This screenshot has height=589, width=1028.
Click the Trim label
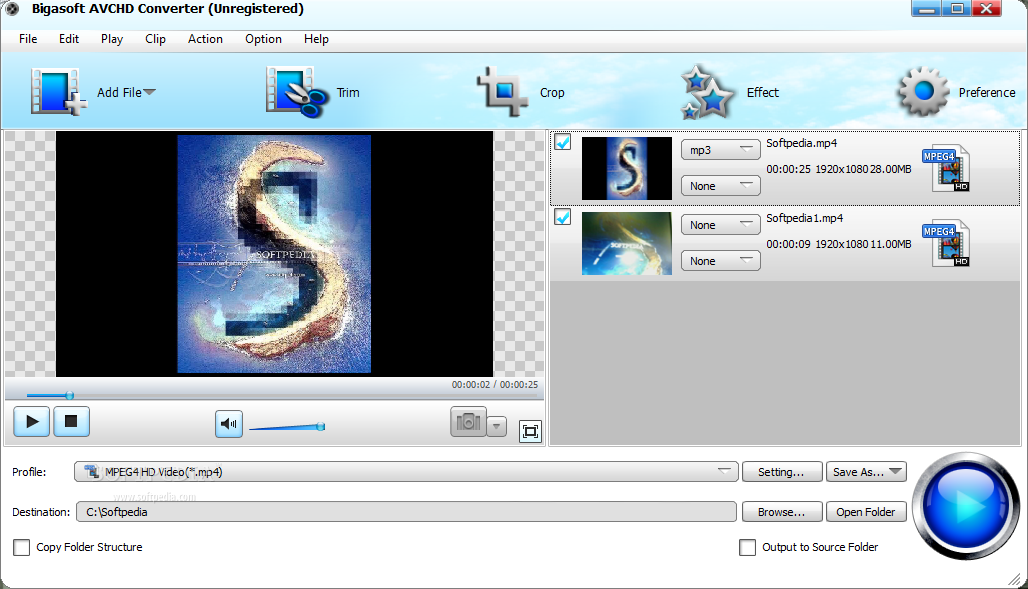click(348, 92)
